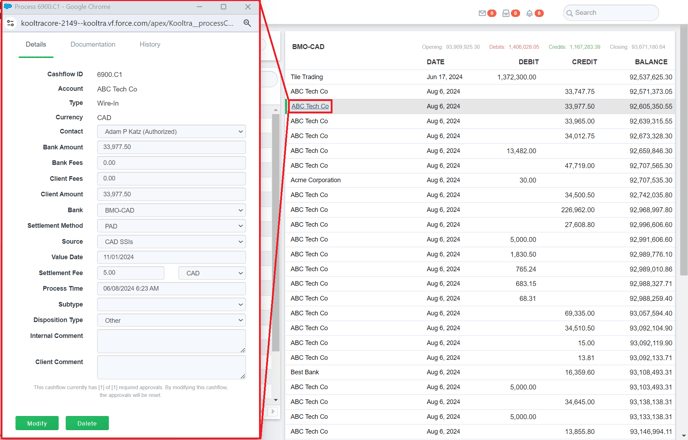
Task: Open the mail notifications icon
Action: [x=483, y=13]
